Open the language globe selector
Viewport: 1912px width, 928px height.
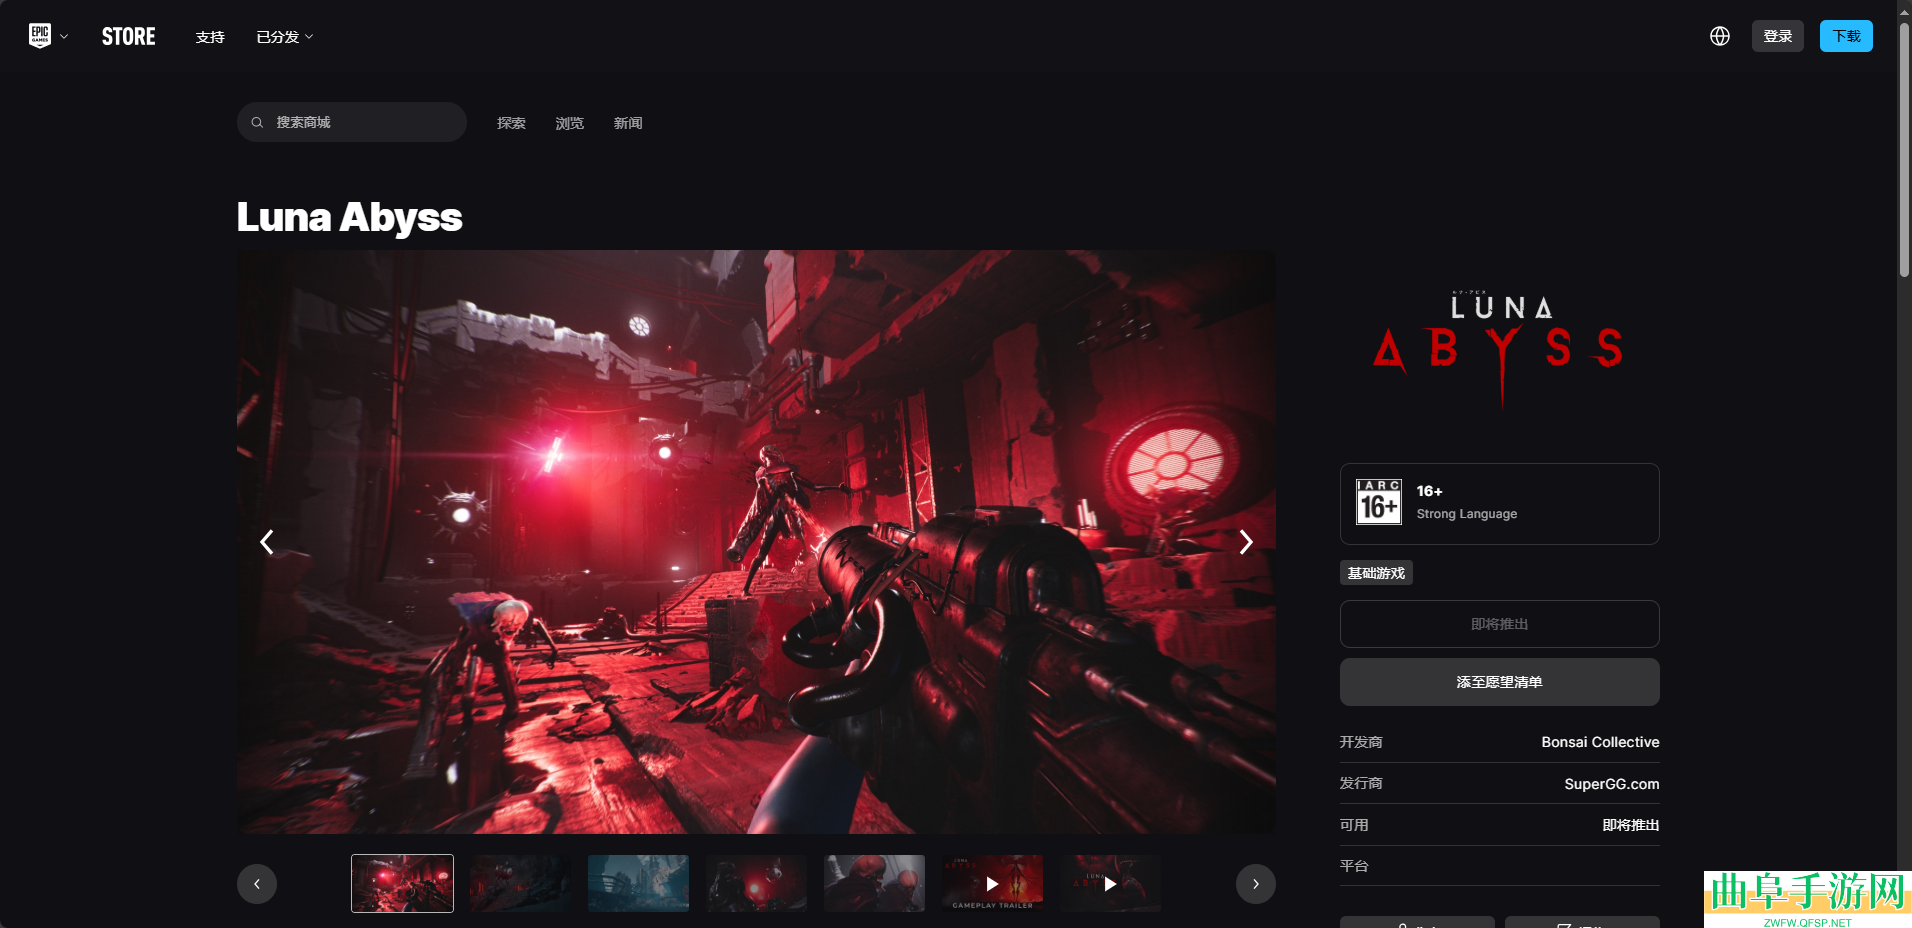pyautogui.click(x=1720, y=36)
